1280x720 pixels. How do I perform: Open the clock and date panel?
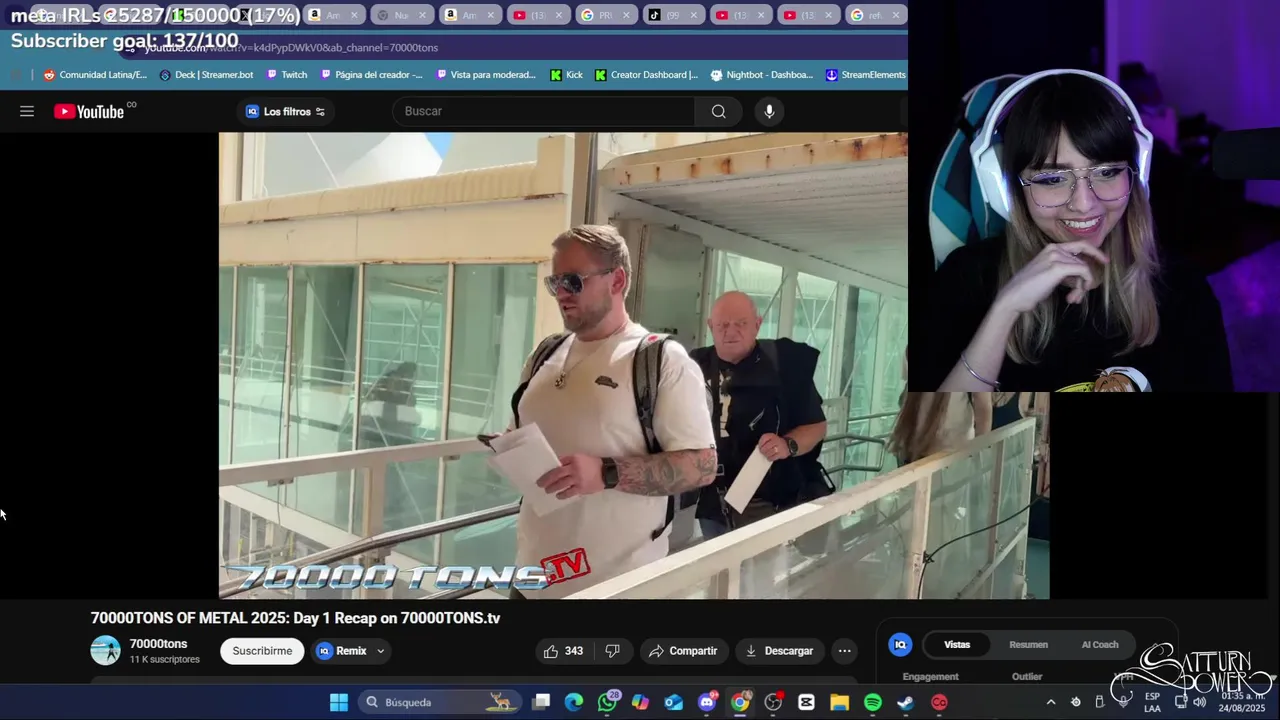tap(1242, 702)
